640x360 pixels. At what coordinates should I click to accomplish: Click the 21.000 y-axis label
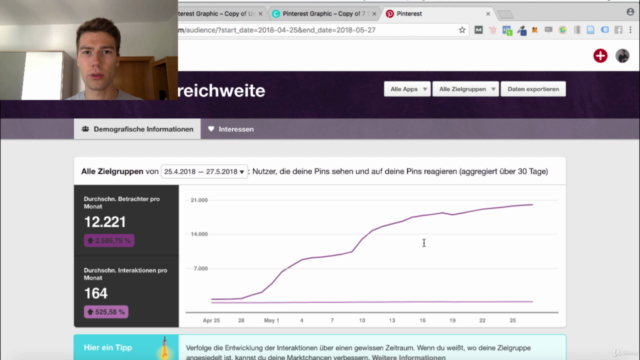click(x=199, y=200)
